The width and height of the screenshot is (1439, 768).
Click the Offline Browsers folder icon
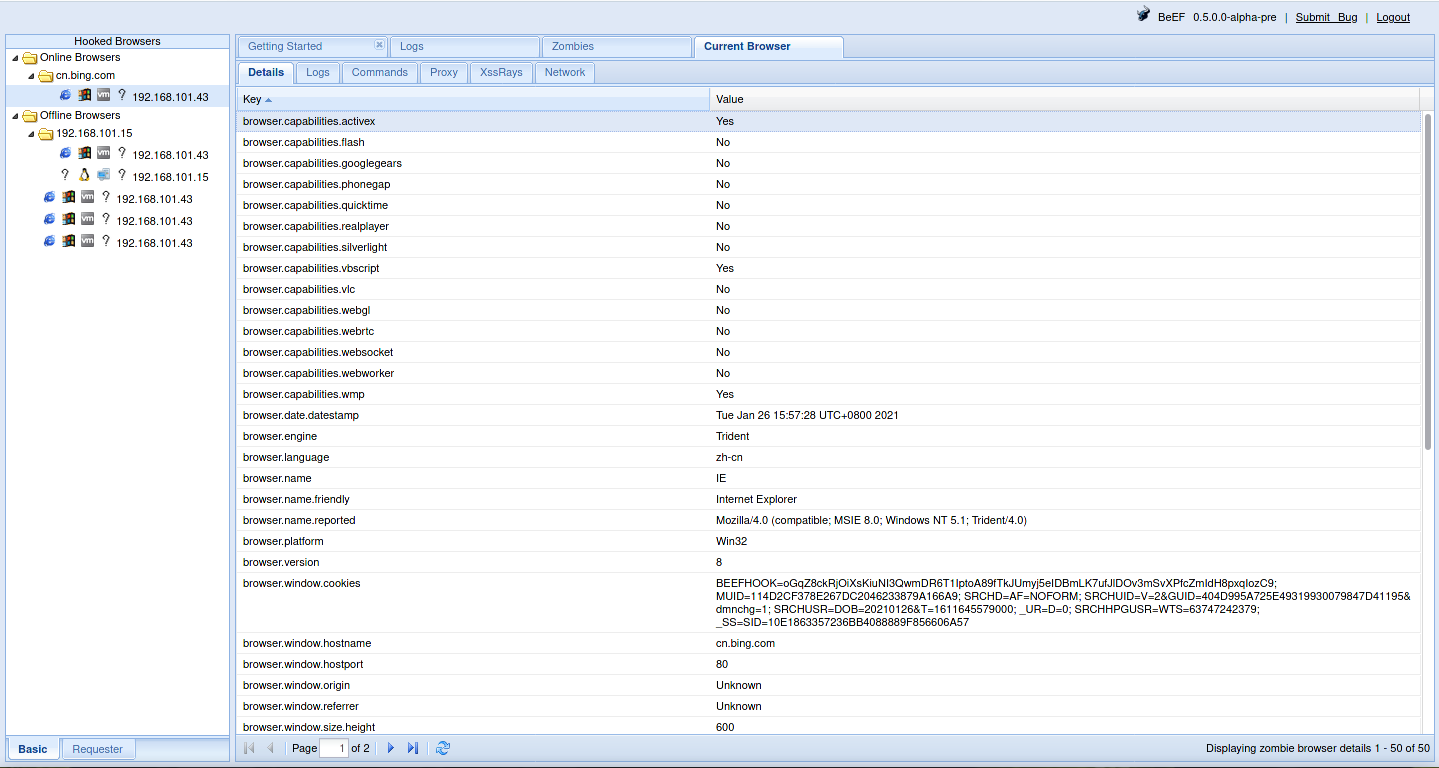pos(30,116)
